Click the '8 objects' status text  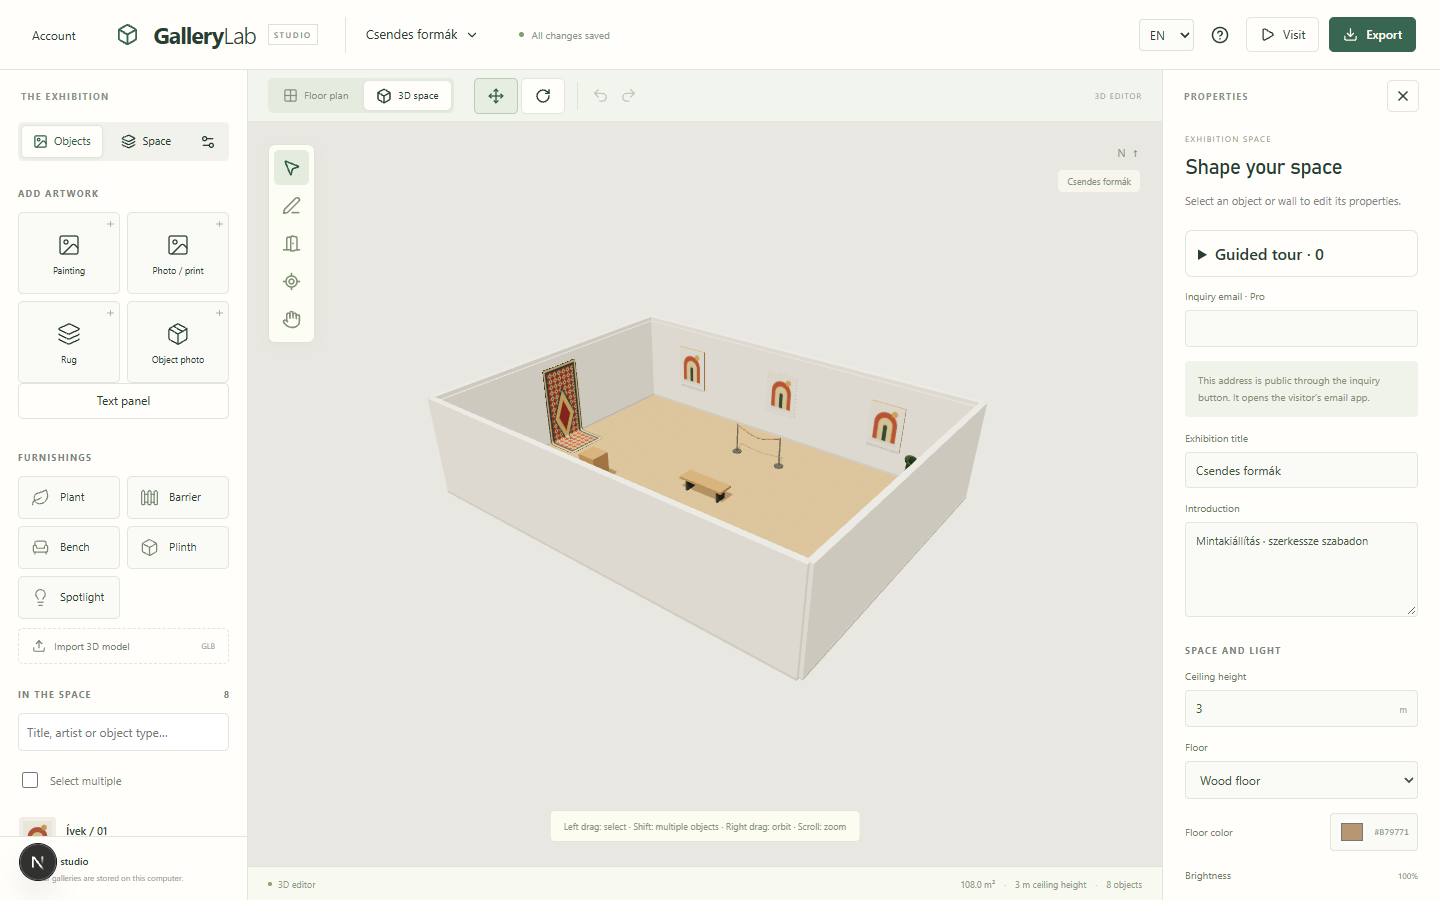[x=1124, y=885]
